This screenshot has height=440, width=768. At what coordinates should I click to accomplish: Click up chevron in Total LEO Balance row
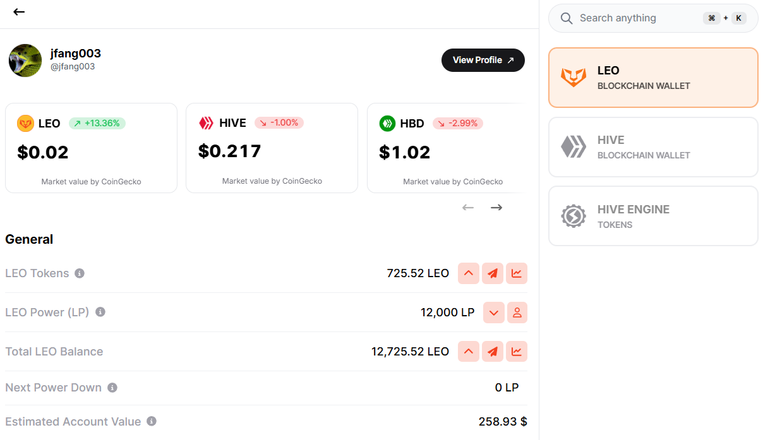tap(468, 351)
